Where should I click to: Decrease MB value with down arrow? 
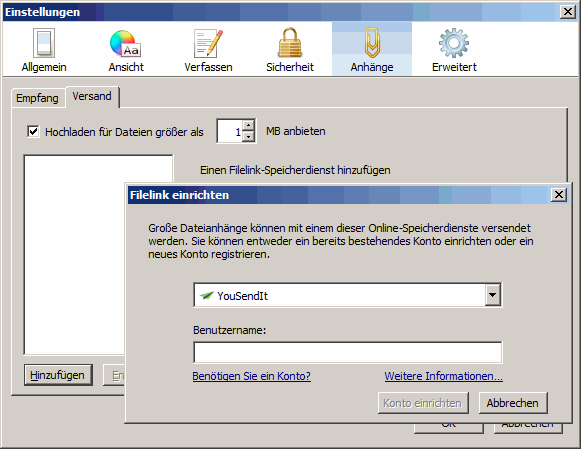point(249,137)
